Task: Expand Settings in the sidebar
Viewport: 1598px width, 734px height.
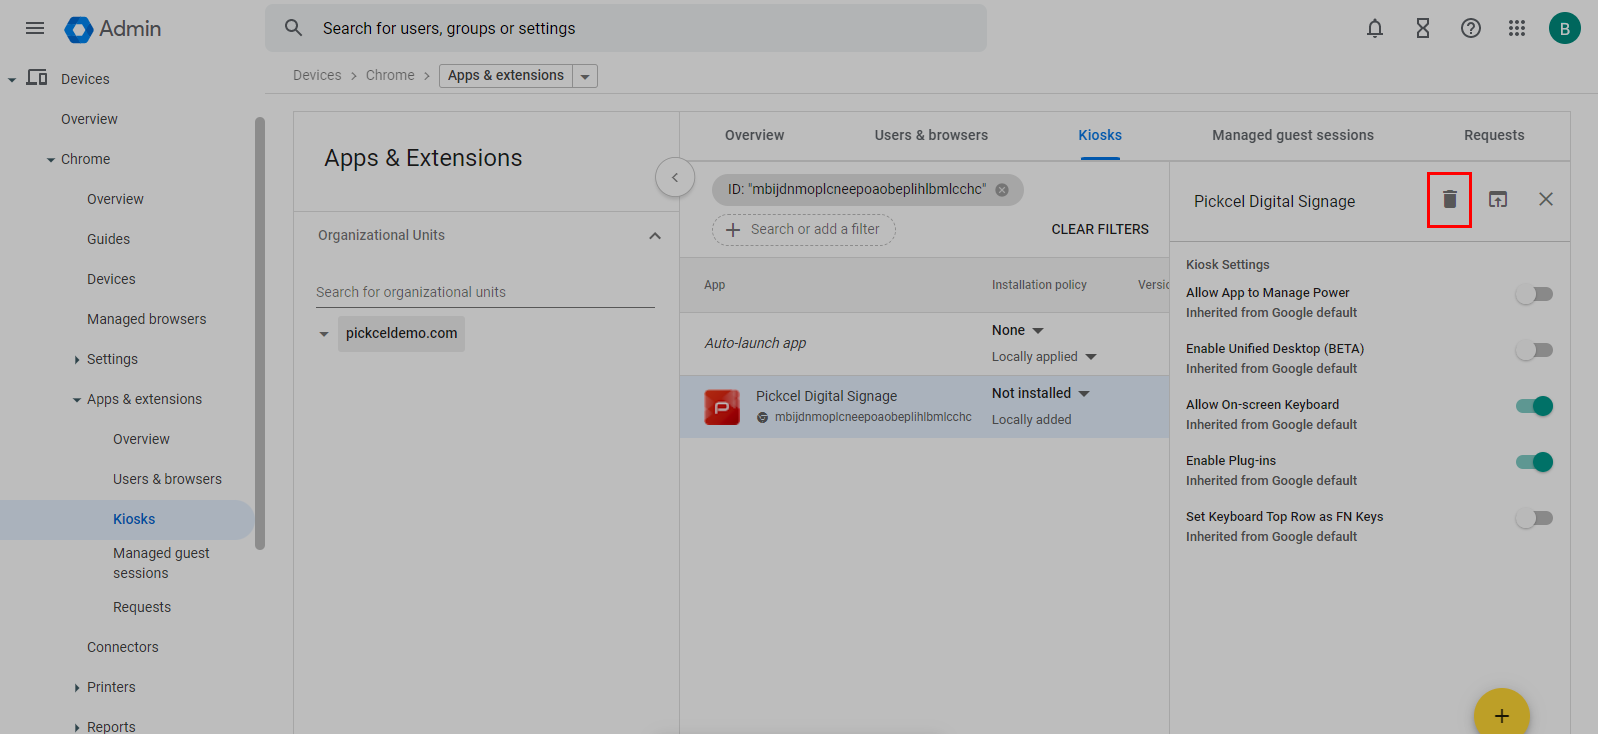Action: point(77,360)
